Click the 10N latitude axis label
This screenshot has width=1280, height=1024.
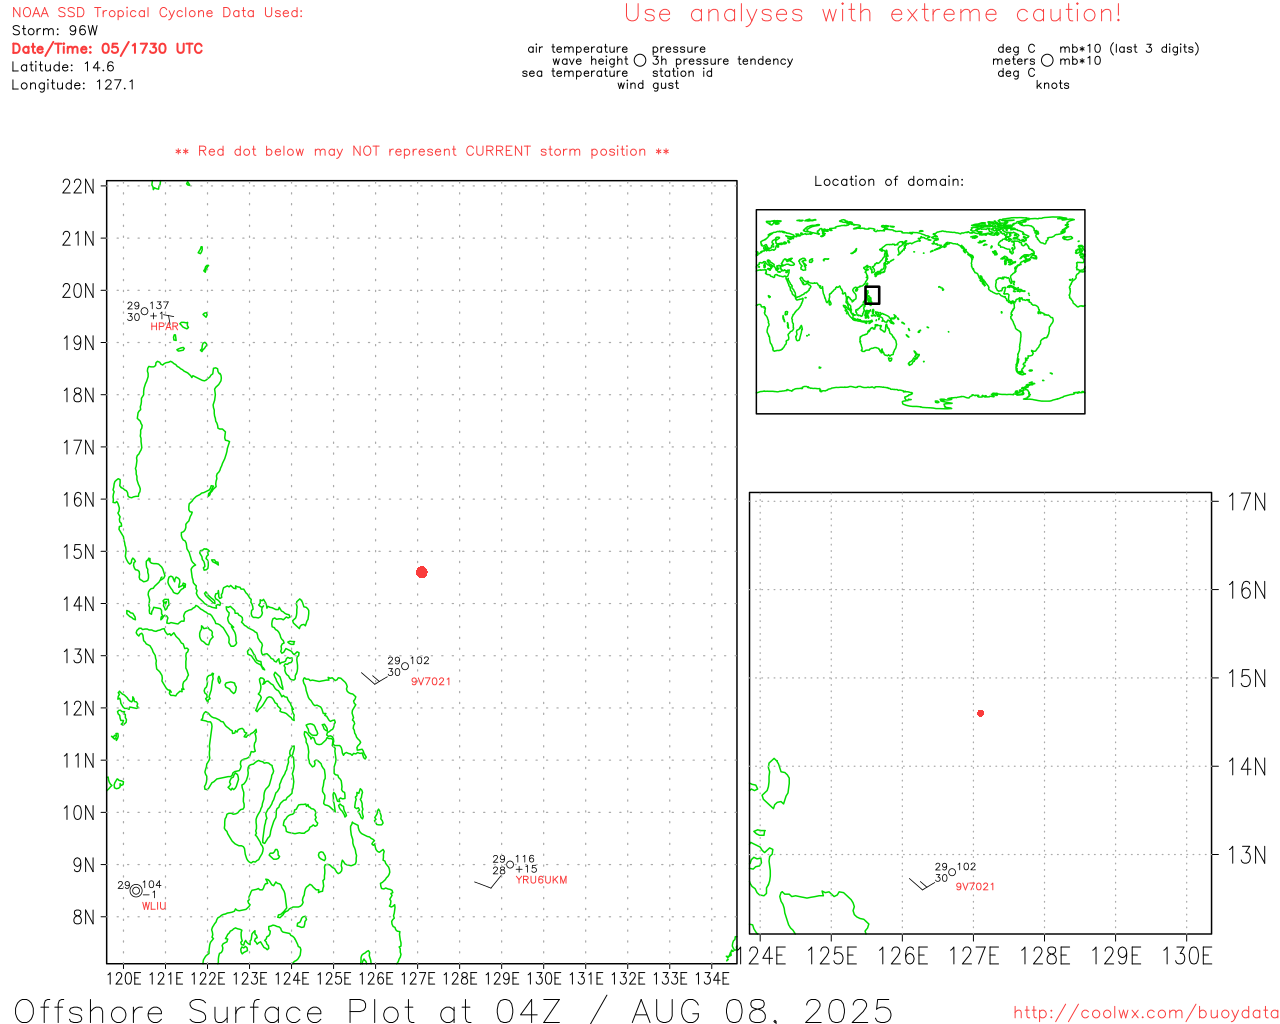pyautogui.click(x=79, y=813)
